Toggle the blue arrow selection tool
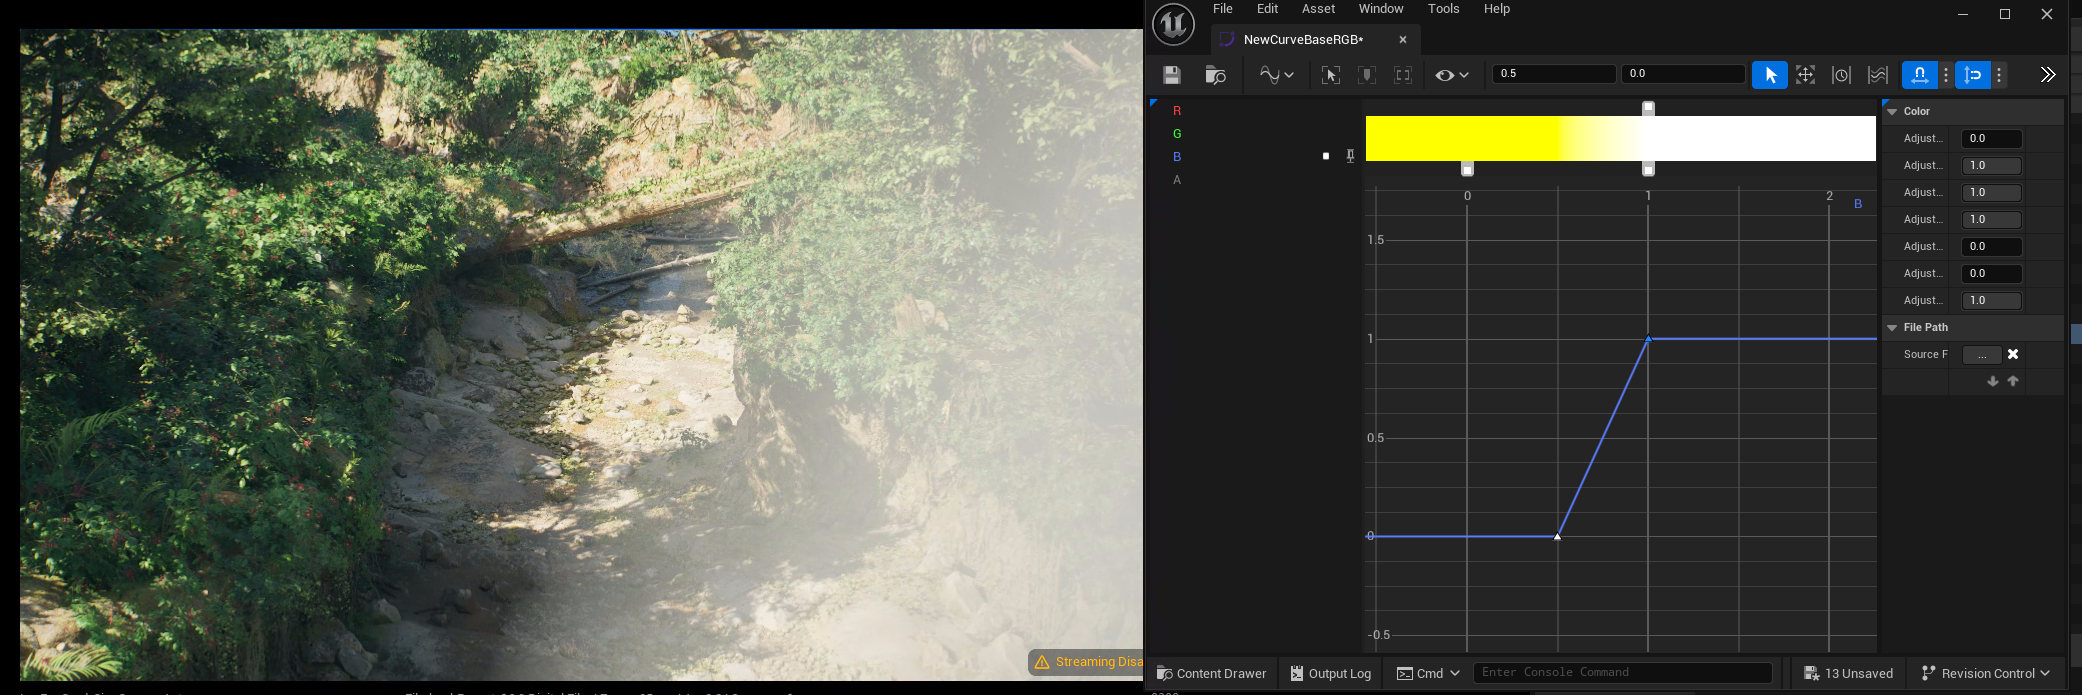This screenshot has height=695, width=2082. 1769,75
